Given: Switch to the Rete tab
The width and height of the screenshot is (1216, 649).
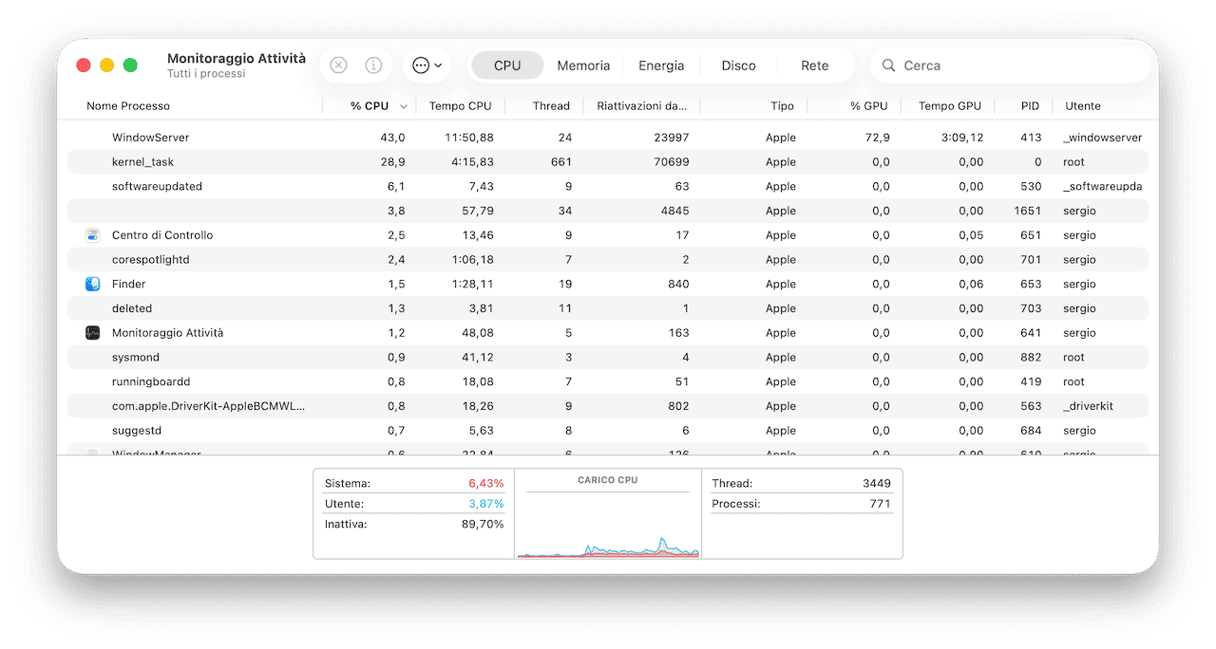Looking at the screenshot, I should [x=814, y=65].
